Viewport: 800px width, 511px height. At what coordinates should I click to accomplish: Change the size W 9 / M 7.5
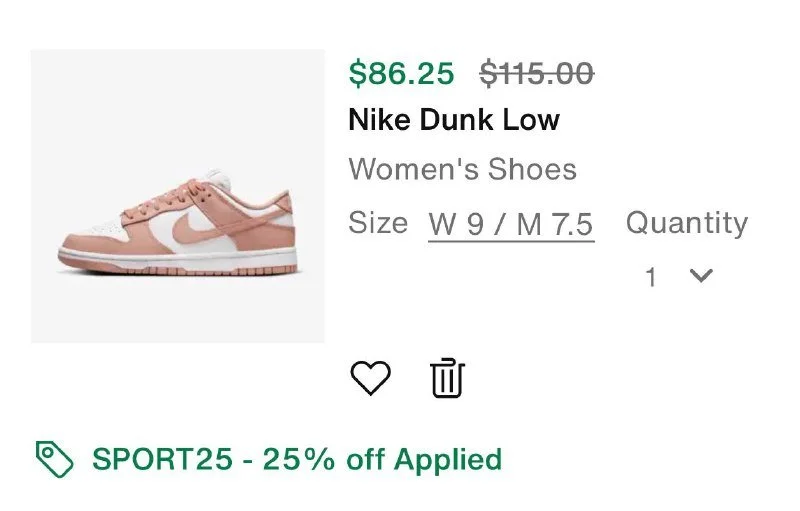(x=511, y=224)
